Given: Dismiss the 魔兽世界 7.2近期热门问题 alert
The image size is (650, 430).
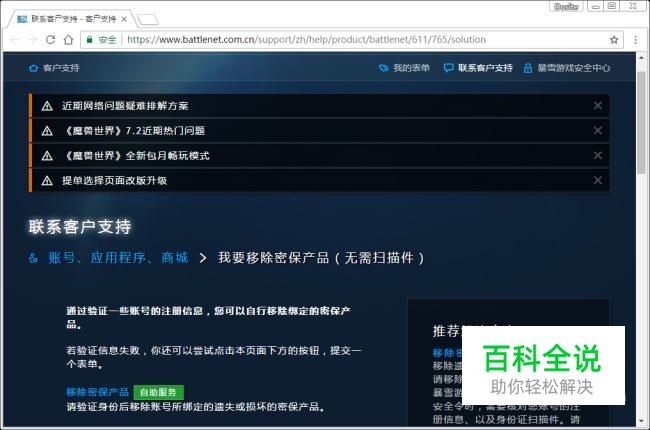Looking at the screenshot, I should point(598,131).
